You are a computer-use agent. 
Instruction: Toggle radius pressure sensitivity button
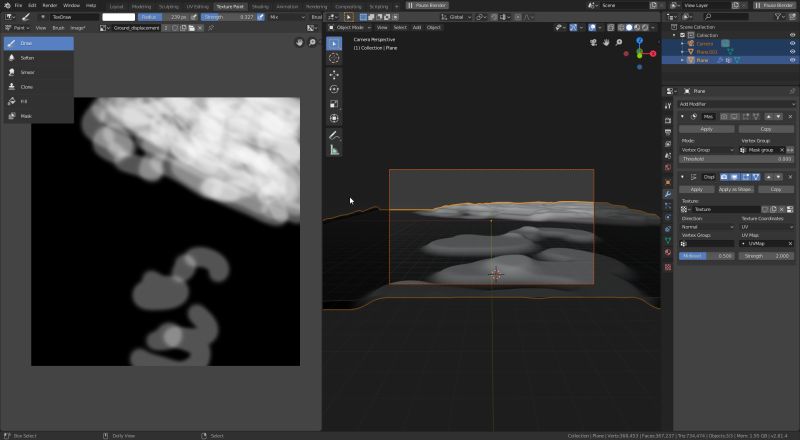click(193, 17)
